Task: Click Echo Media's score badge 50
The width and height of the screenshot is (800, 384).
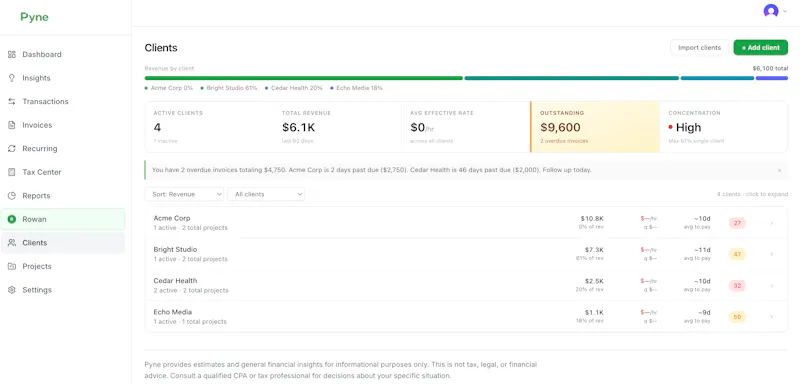Action: click(737, 317)
